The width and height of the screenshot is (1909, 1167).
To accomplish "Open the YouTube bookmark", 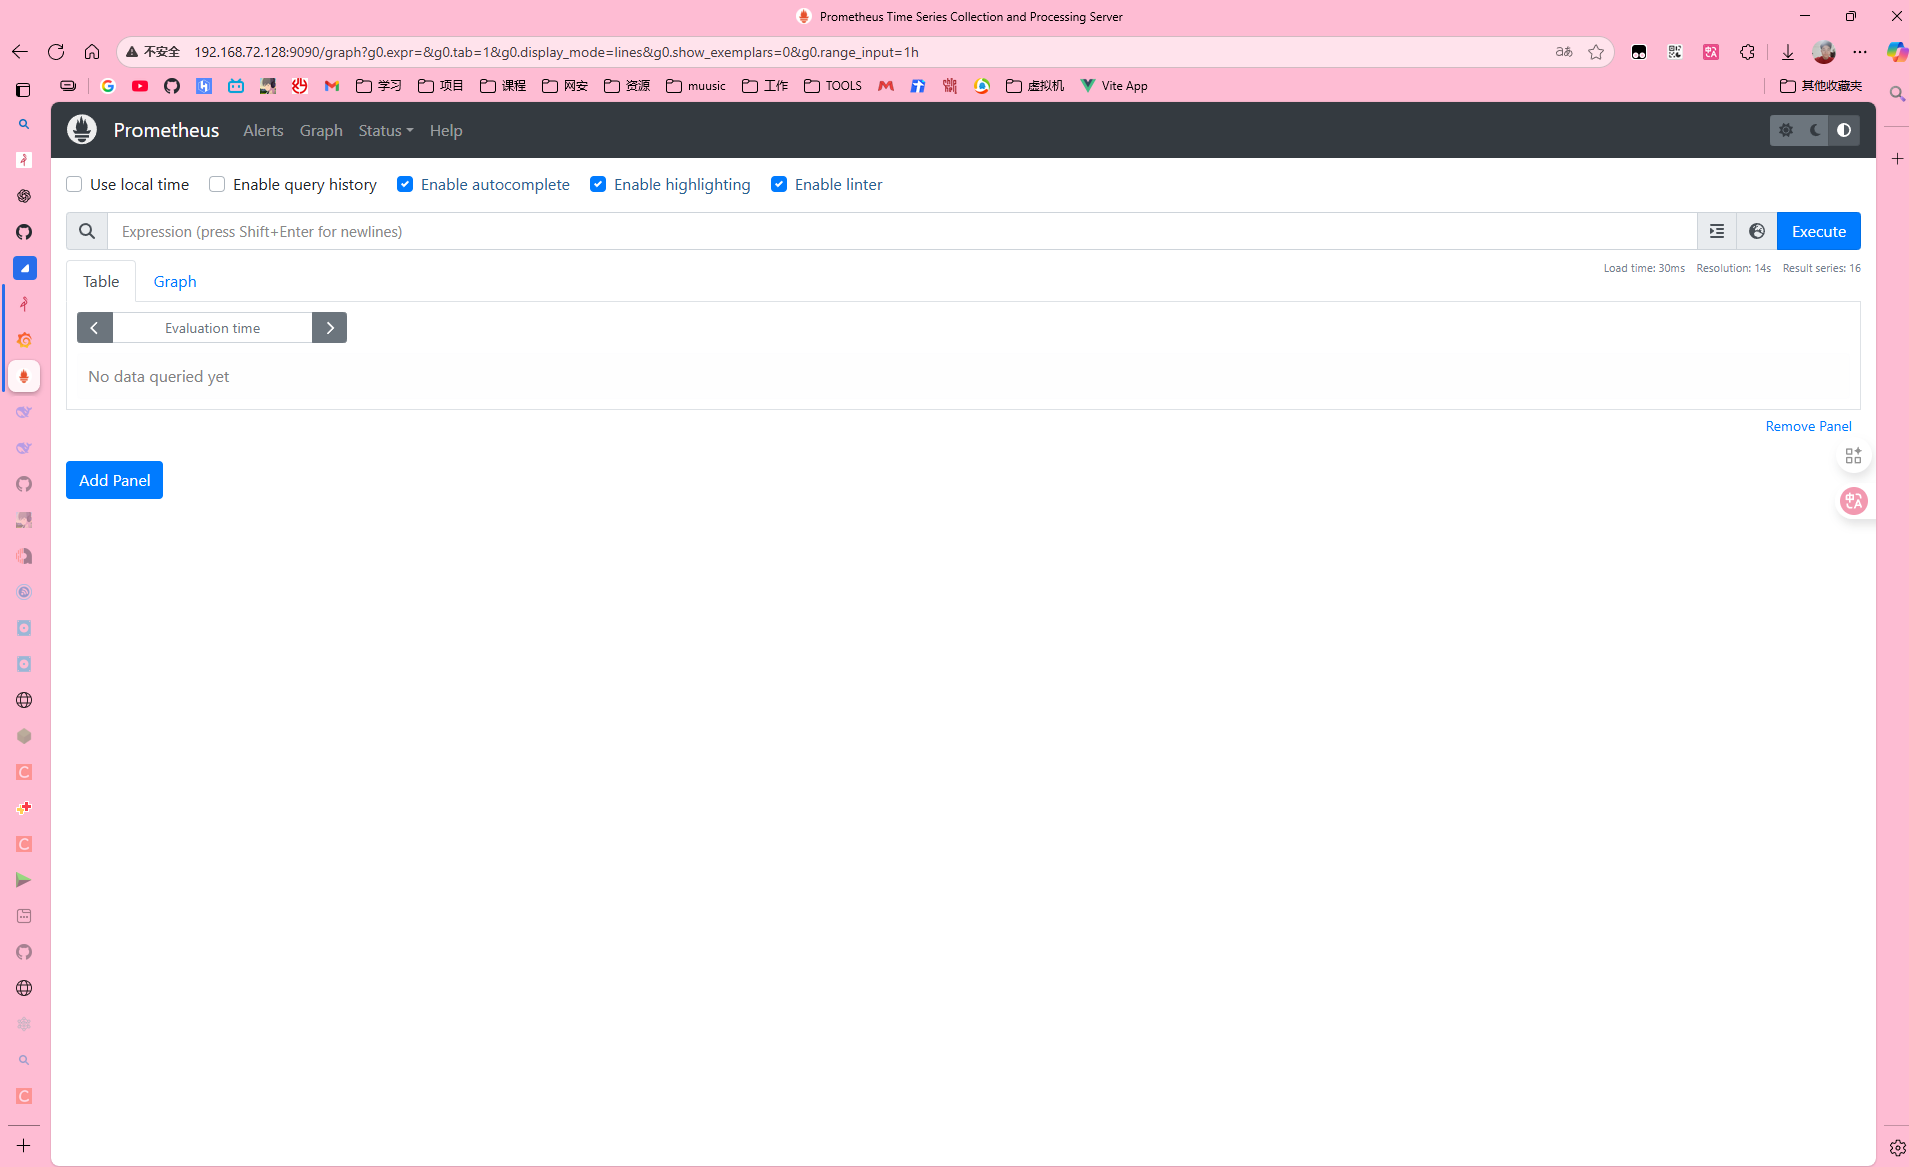I will coord(140,86).
